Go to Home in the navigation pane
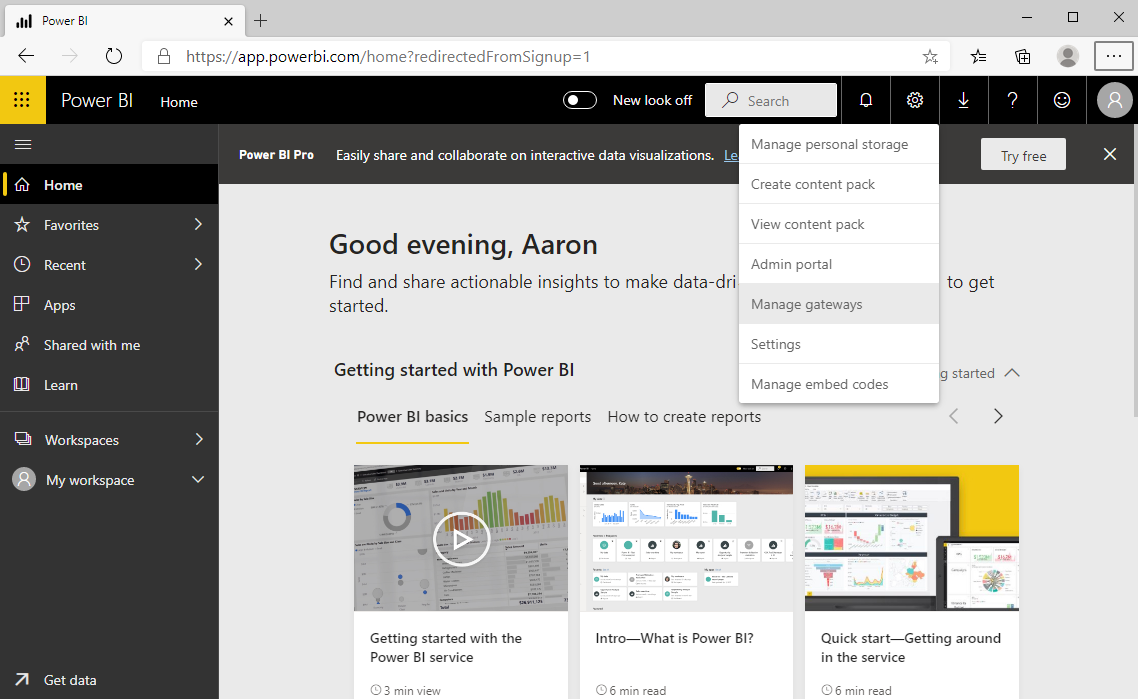The image size is (1138, 699). [x=109, y=185]
